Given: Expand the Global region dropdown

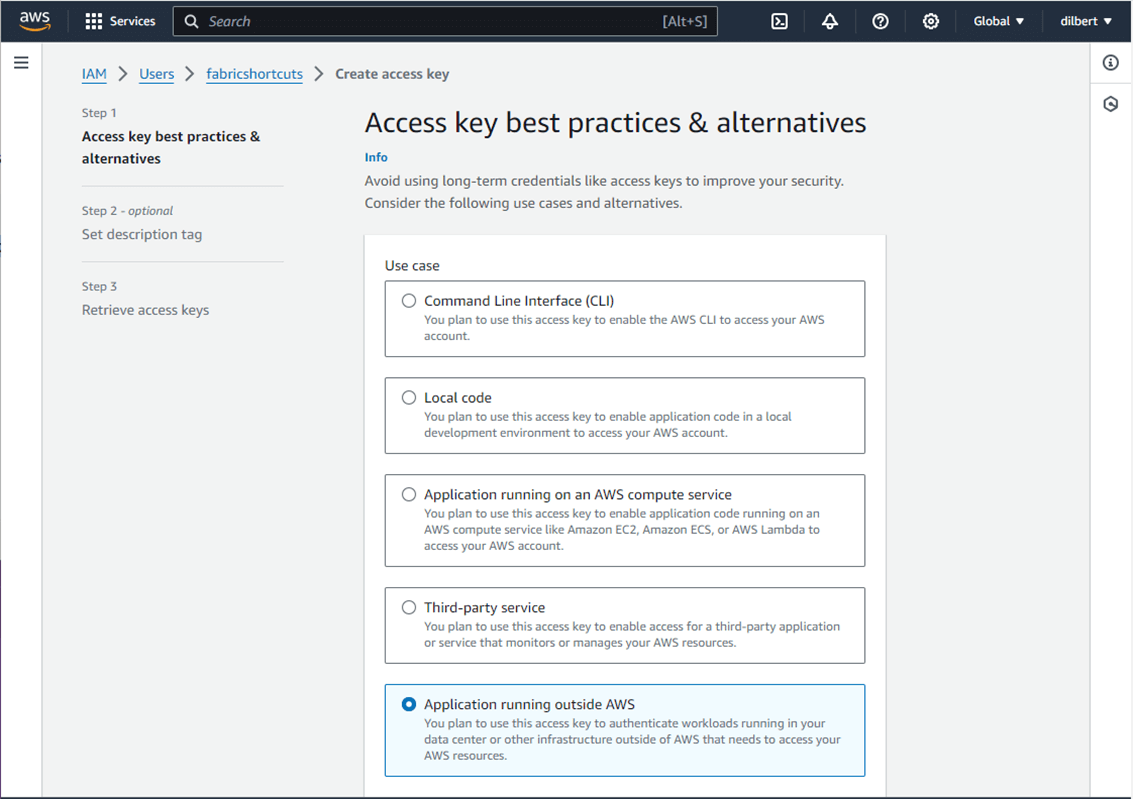Looking at the screenshot, I should (x=999, y=21).
